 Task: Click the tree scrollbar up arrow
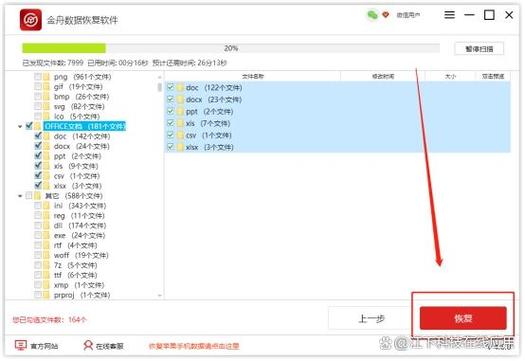tap(160, 77)
